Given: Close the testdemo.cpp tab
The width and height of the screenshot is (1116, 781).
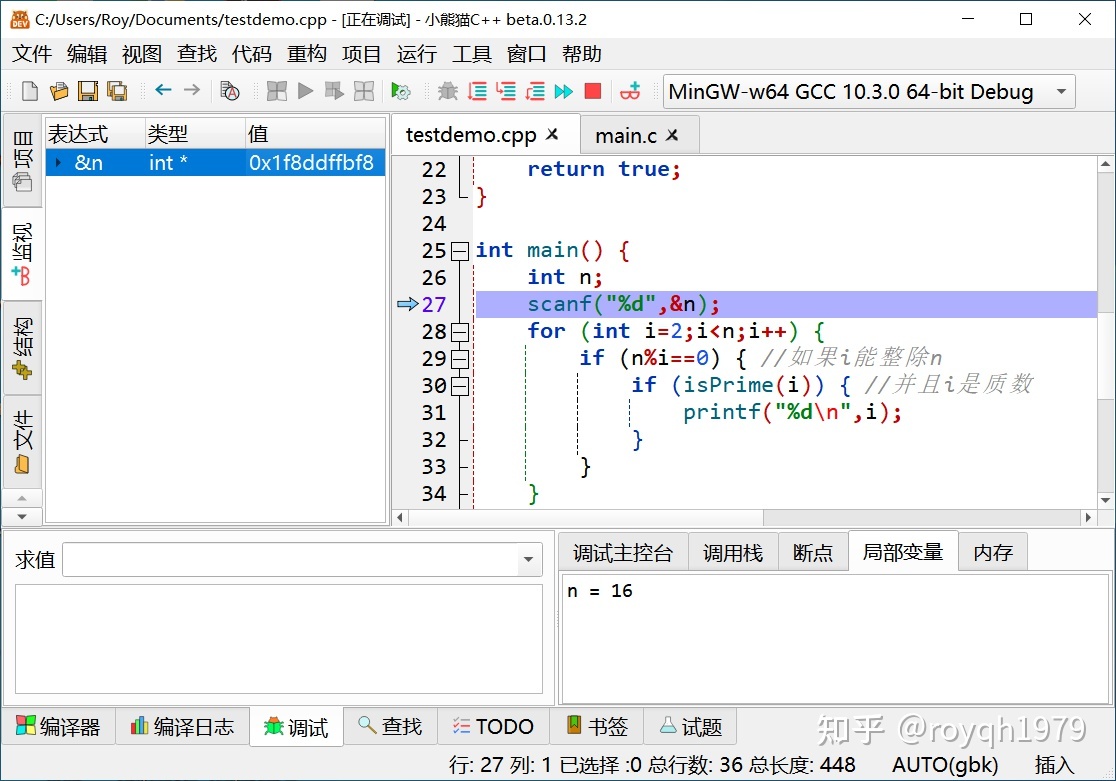Looking at the screenshot, I should click(x=552, y=134).
